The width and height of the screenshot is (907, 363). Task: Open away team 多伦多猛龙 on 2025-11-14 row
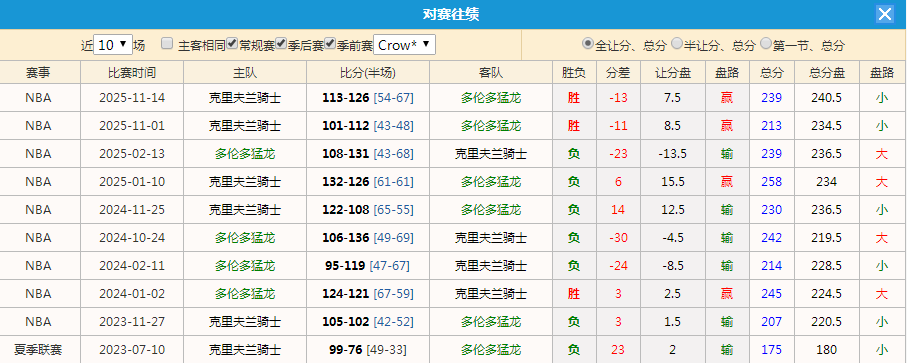(x=491, y=98)
